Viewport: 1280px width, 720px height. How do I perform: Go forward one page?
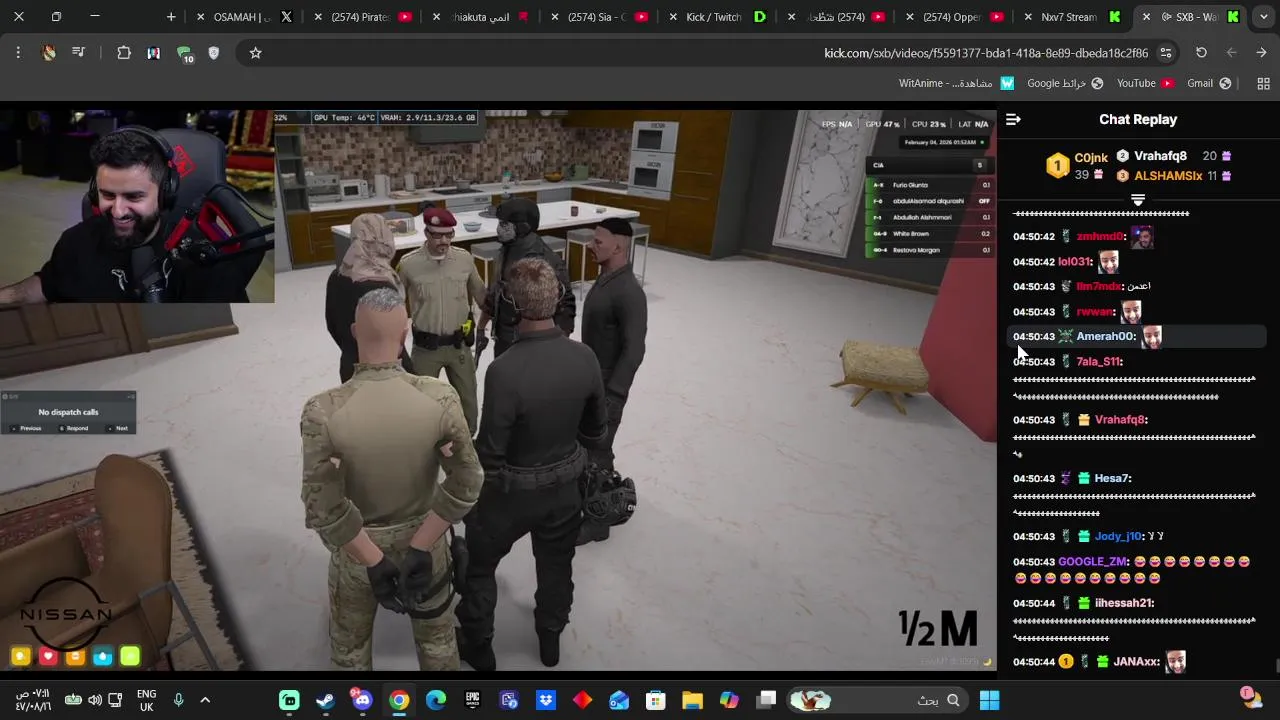coord(1231,53)
